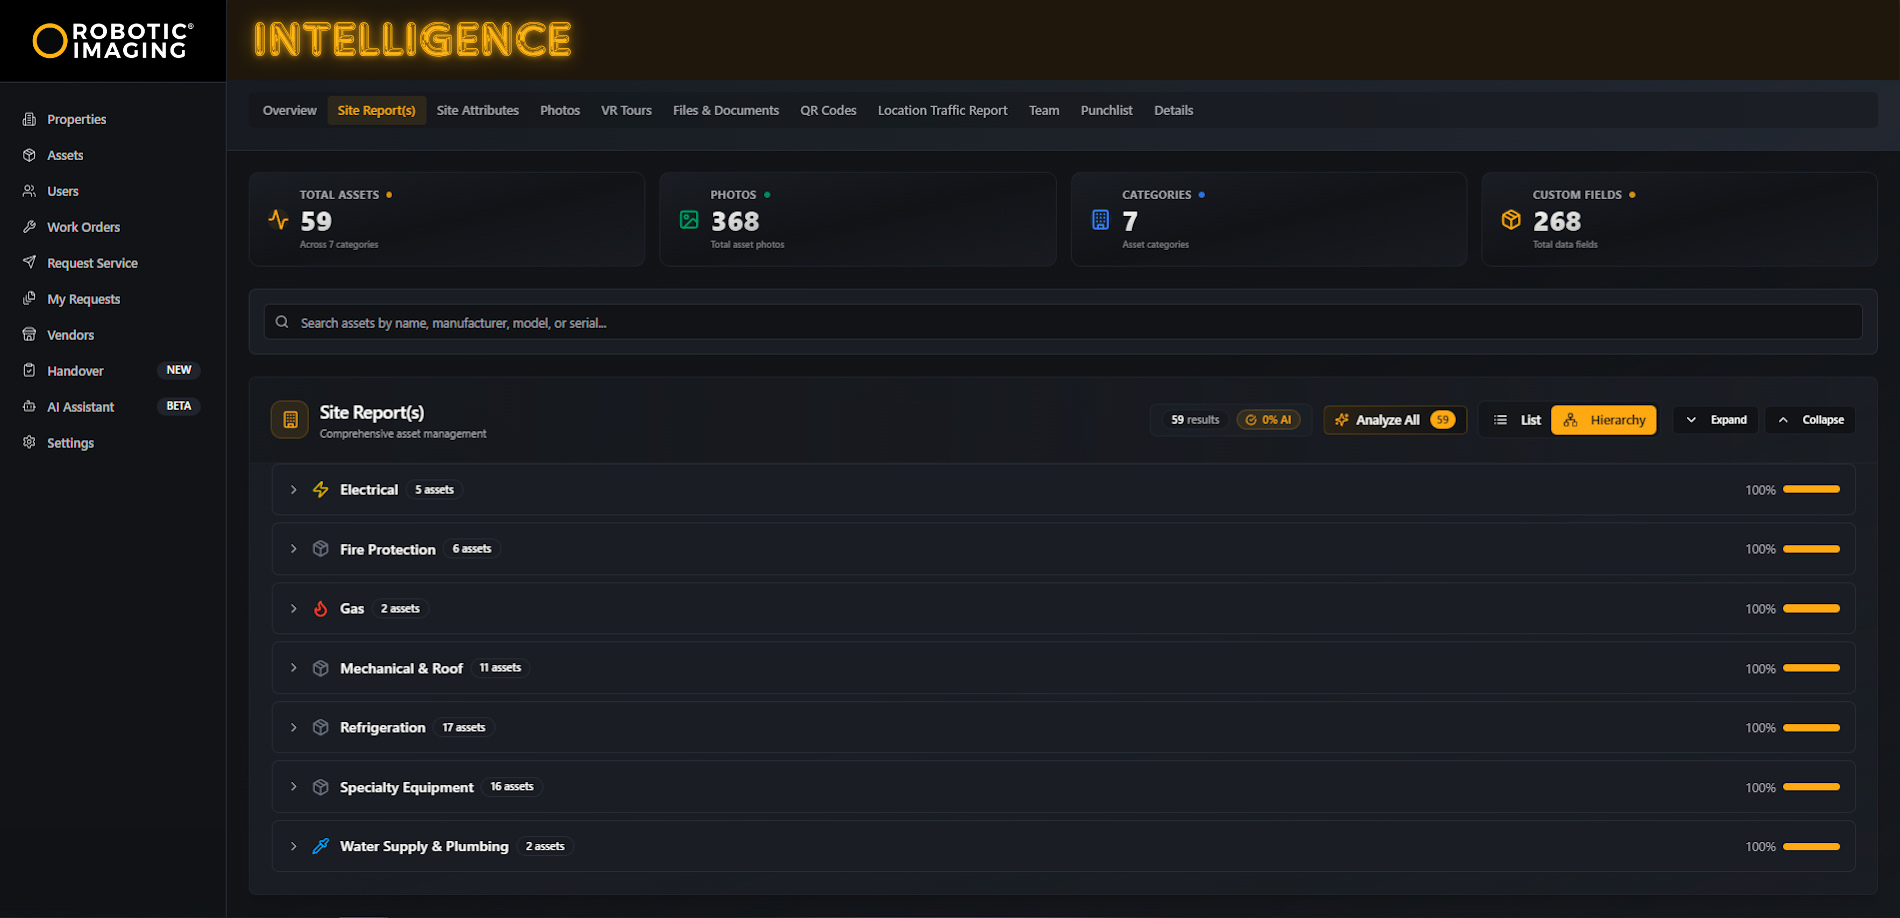Click the Electrical lightning bolt icon

[320, 490]
